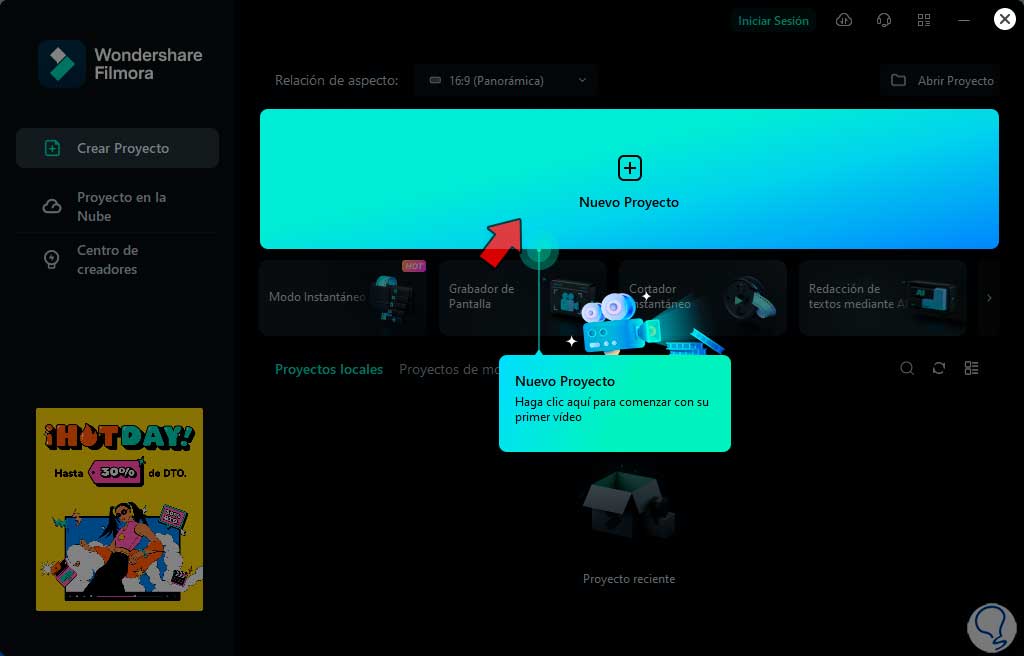Click the Iniciar Sesión button
This screenshot has width=1024, height=656.
[x=773, y=21]
